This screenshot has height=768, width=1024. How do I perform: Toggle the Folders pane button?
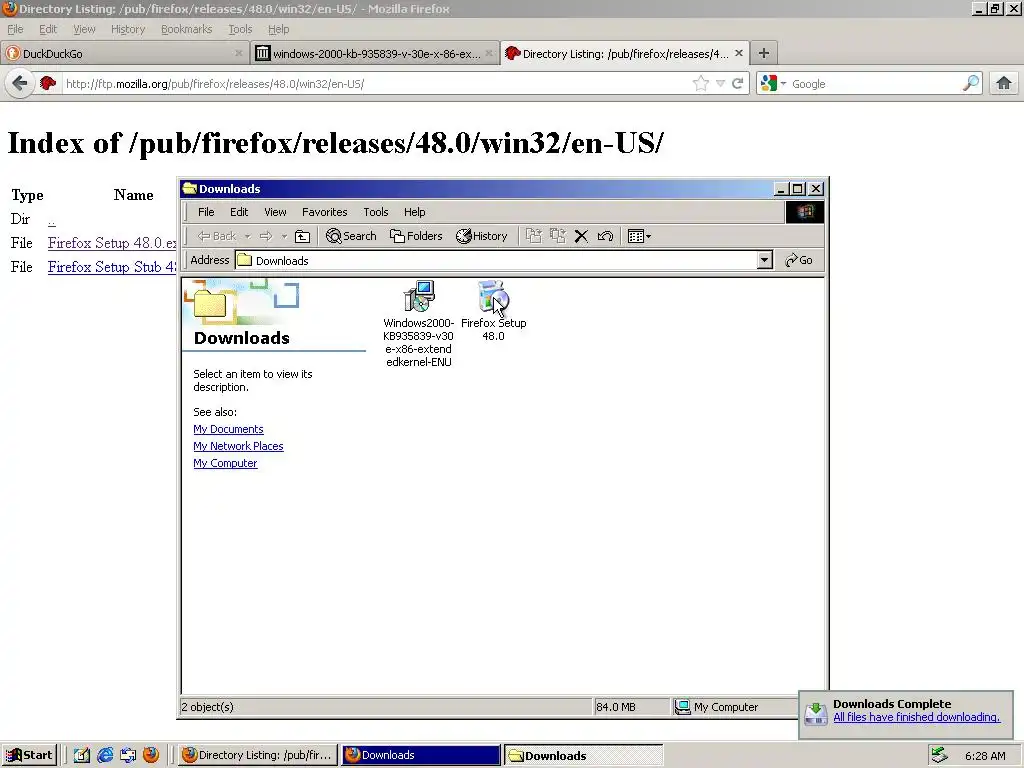[416, 236]
